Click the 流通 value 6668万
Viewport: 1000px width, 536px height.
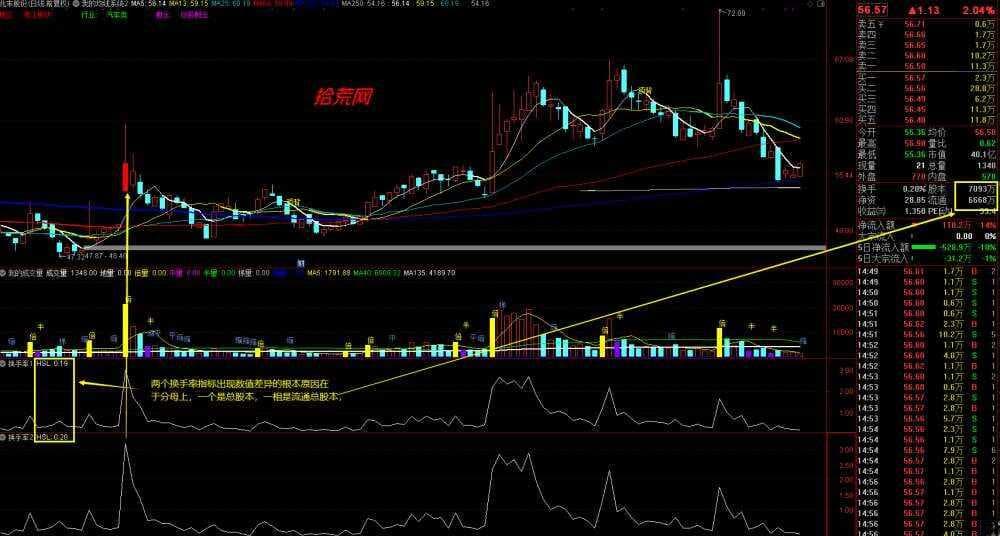click(982, 200)
